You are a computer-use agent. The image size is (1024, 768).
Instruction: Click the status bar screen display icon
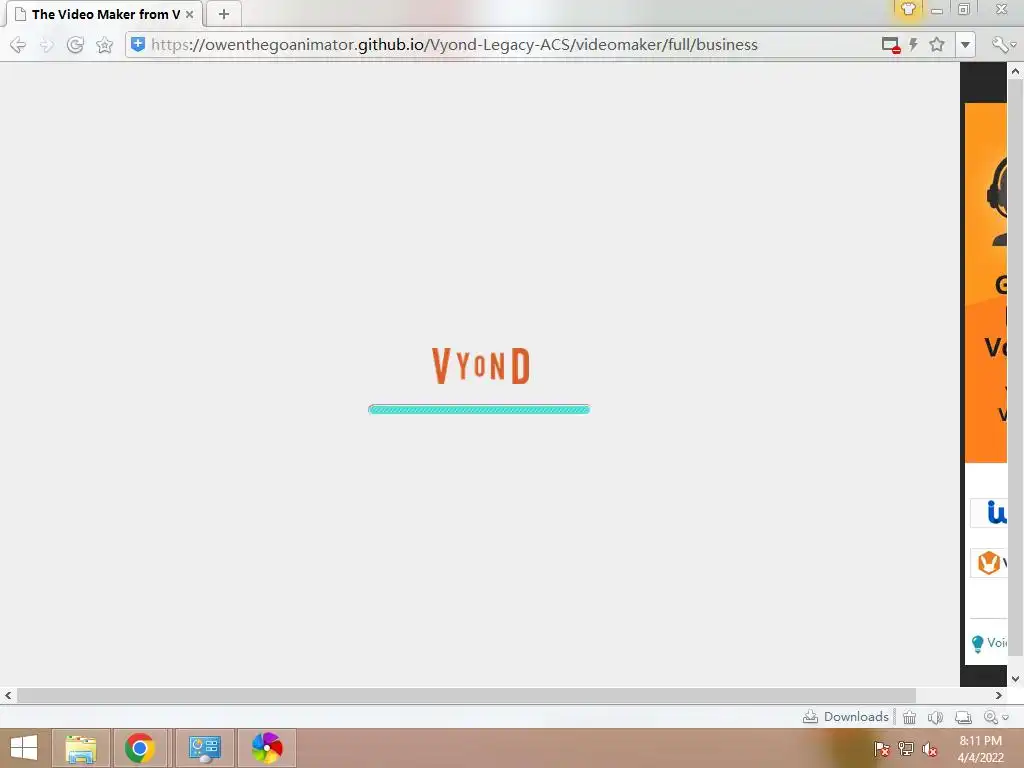pyautogui.click(x=963, y=718)
